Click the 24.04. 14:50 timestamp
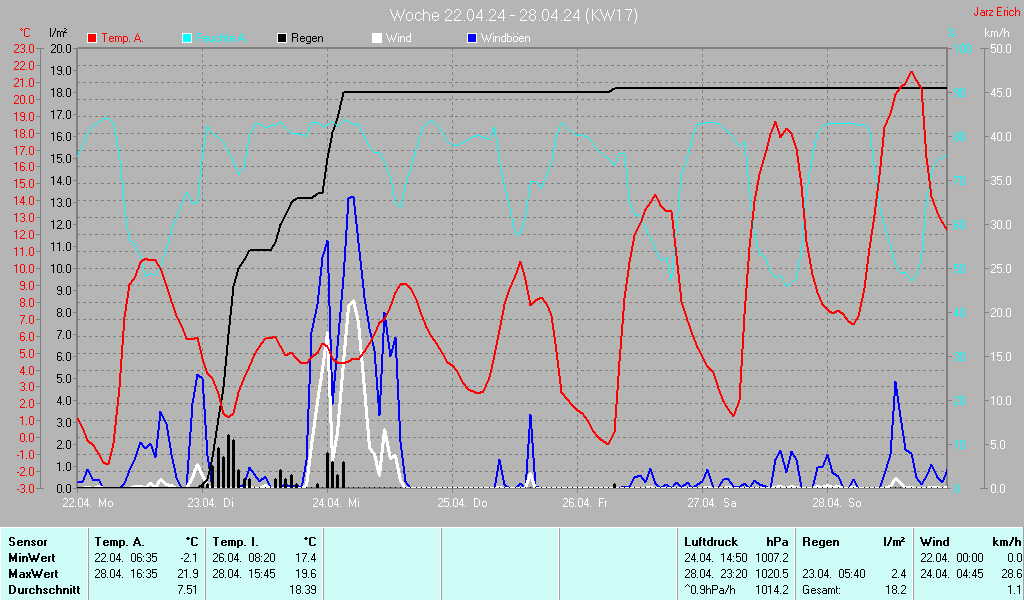The image size is (1024, 600). (716, 558)
